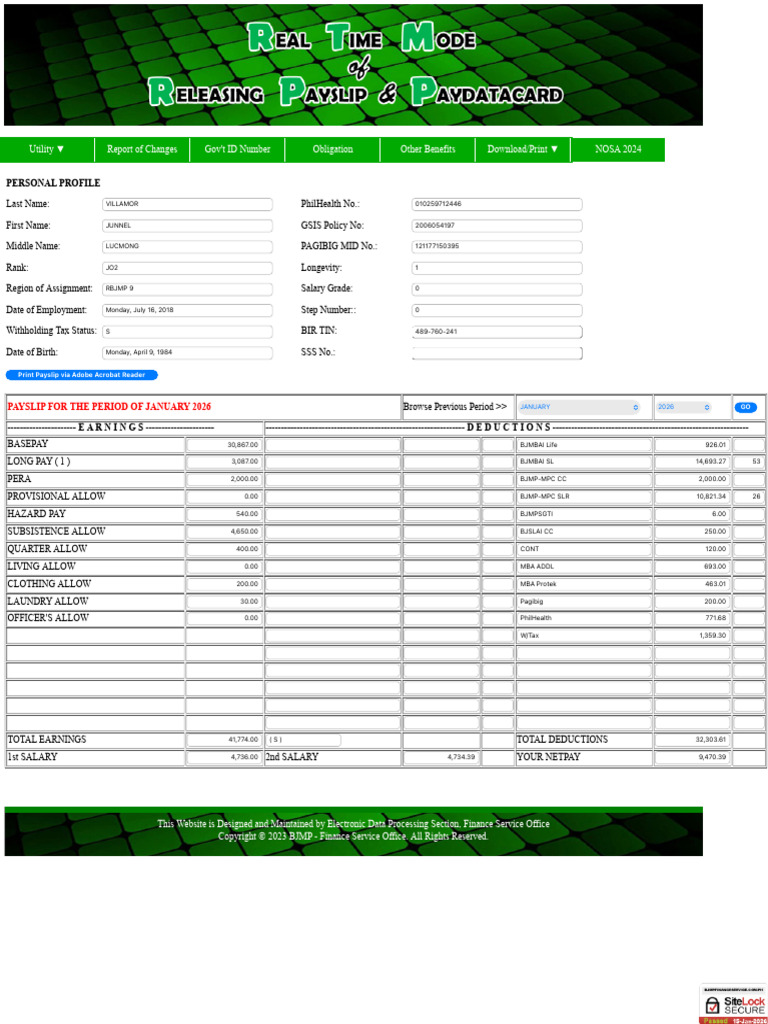Open the Gov't ID Number menu

pos(237,150)
